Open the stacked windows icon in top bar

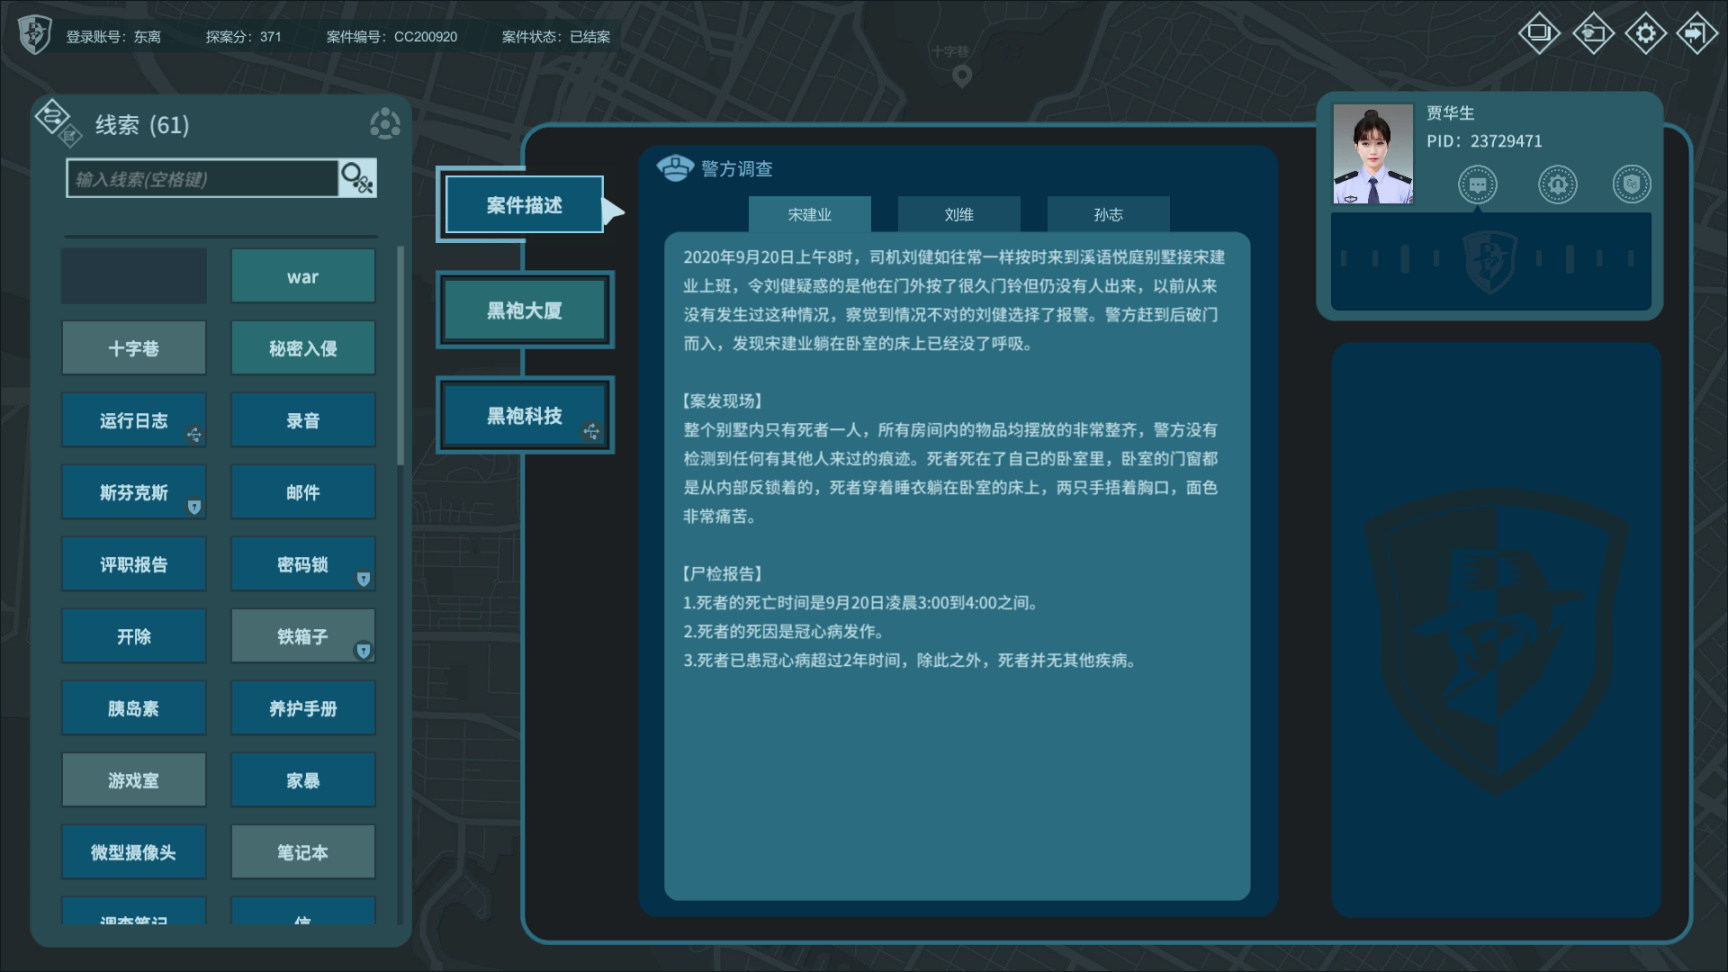pos(1540,33)
